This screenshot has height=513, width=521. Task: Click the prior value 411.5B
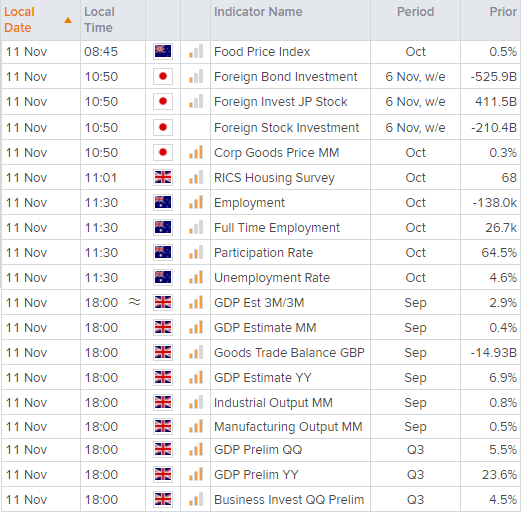pyautogui.click(x=496, y=102)
